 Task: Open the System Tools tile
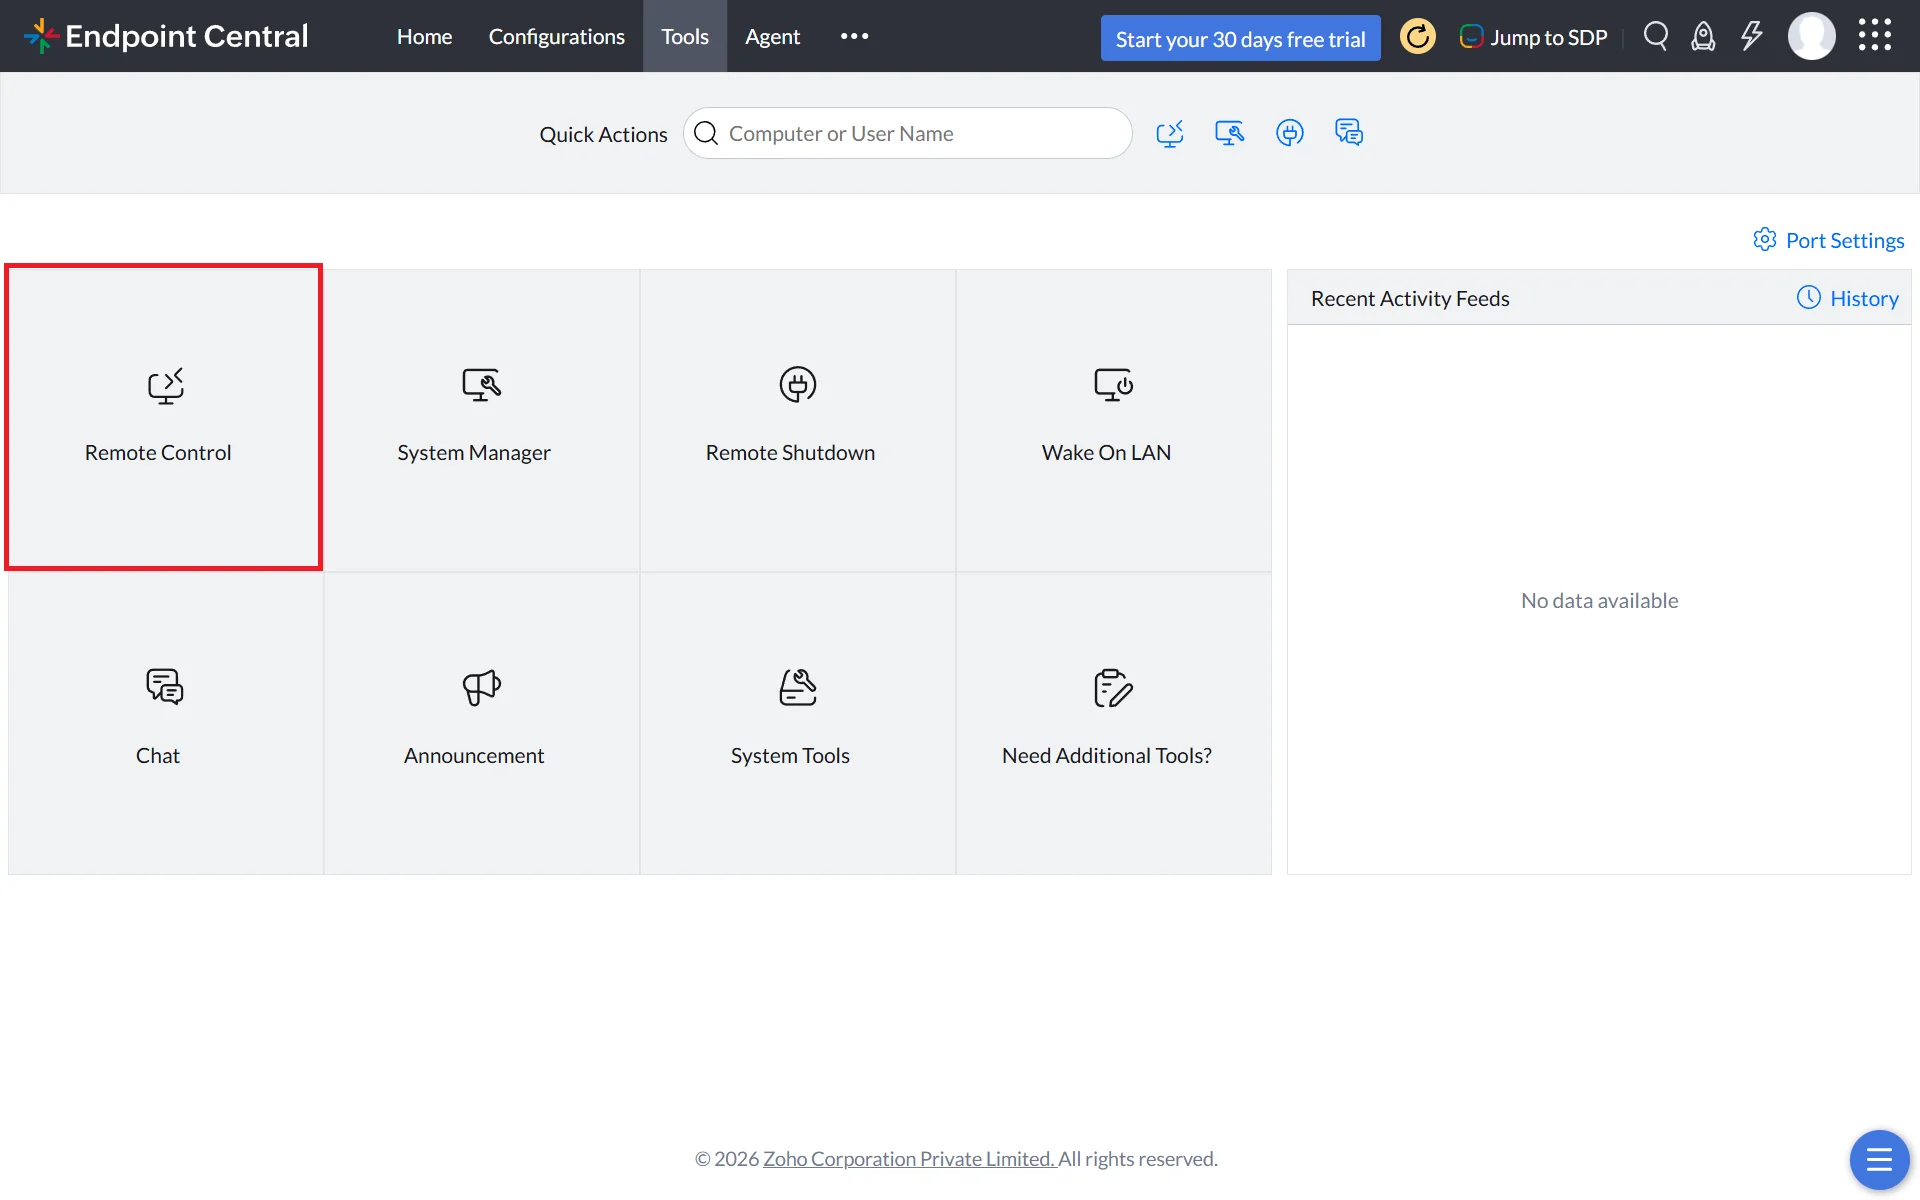point(798,723)
